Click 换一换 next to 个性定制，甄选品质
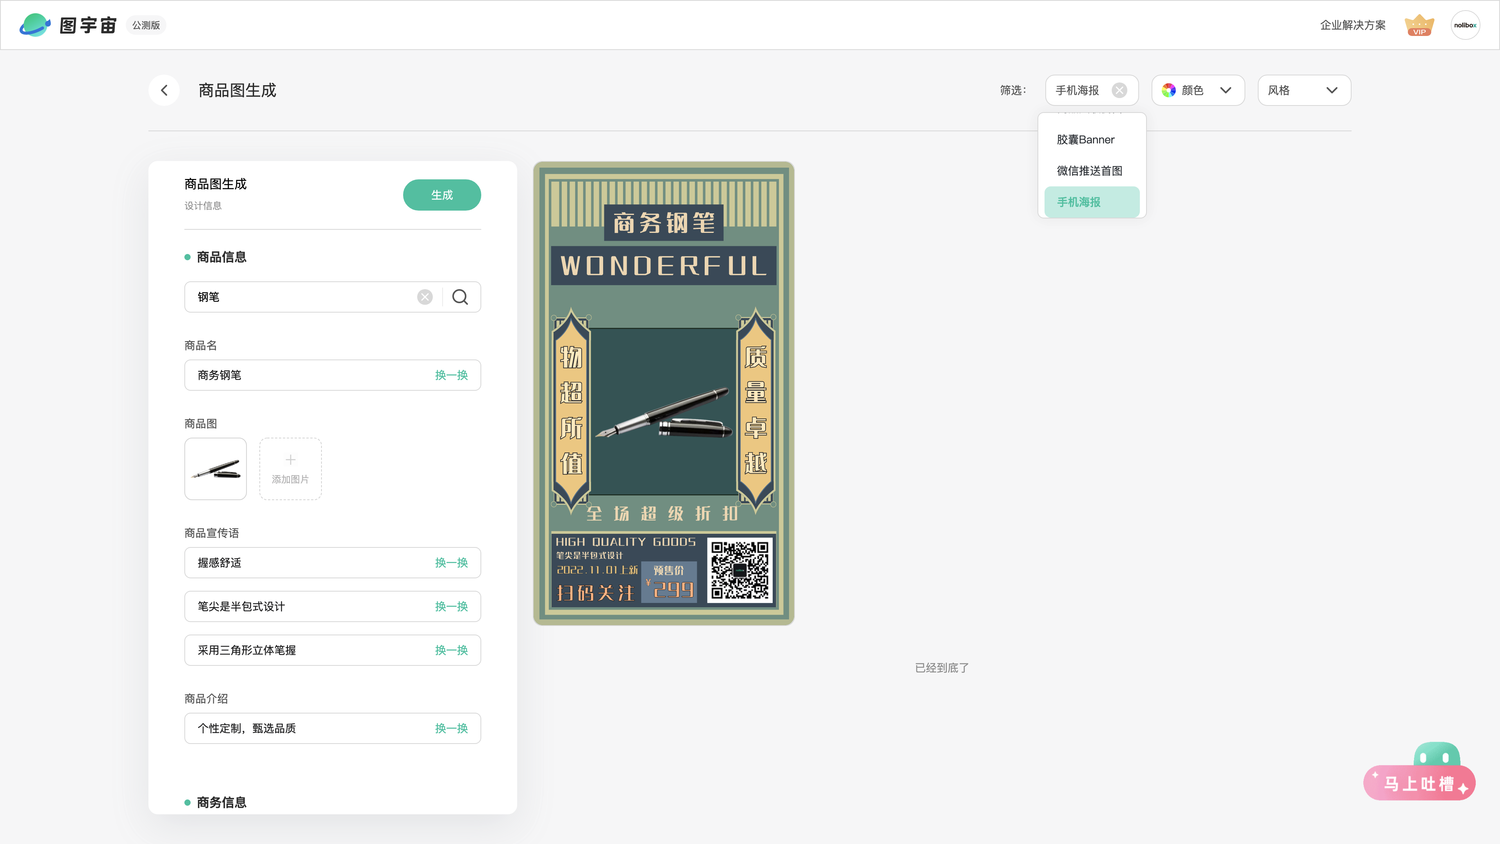Screen dimensions: 1500x844 451,728
